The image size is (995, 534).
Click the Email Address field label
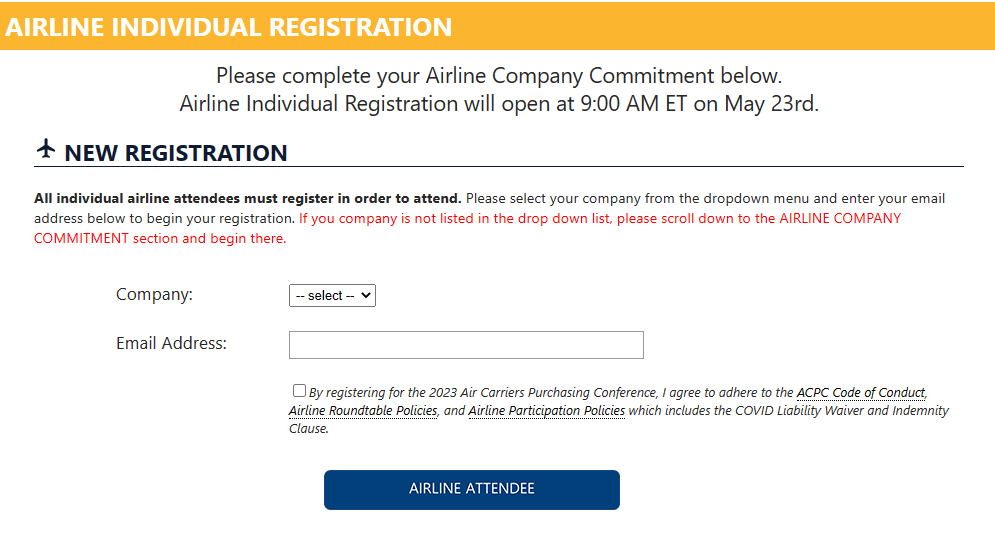pyautogui.click(x=171, y=343)
